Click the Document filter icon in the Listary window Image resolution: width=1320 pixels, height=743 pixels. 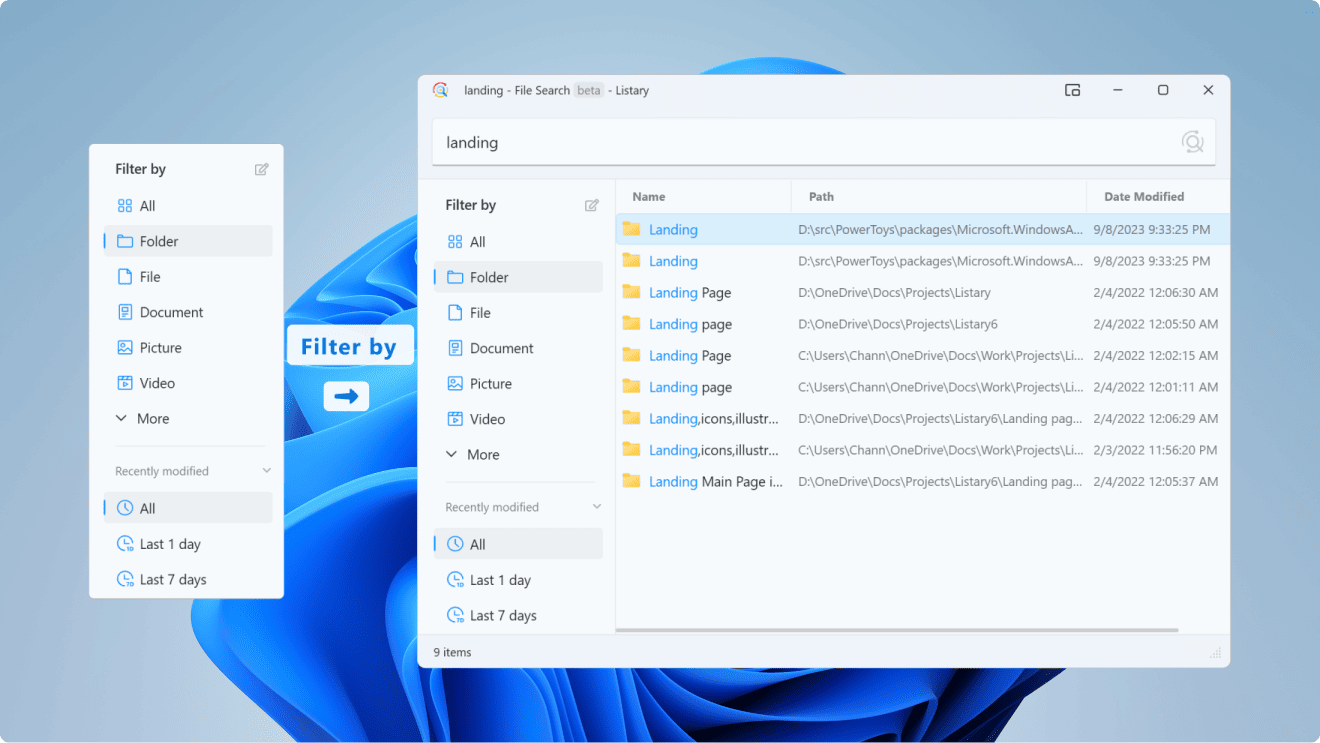[x=455, y=348]
